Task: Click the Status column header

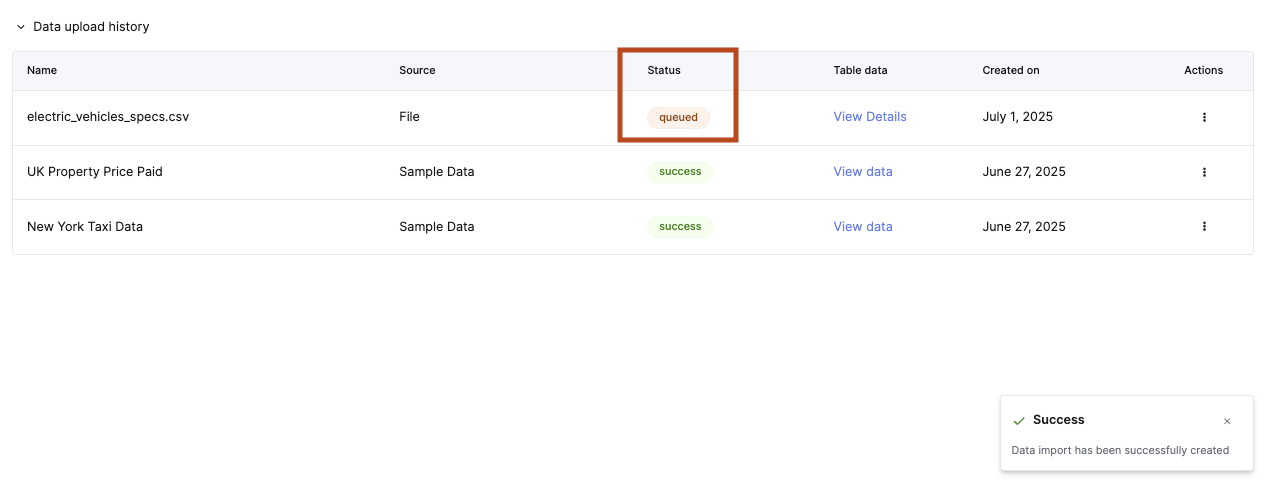Action: [x=663, y=70]
